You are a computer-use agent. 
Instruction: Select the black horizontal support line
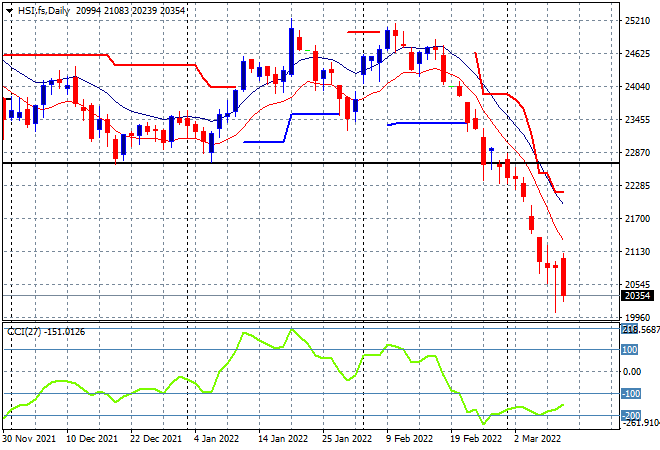pyautogui.click(x=311, y=163)
